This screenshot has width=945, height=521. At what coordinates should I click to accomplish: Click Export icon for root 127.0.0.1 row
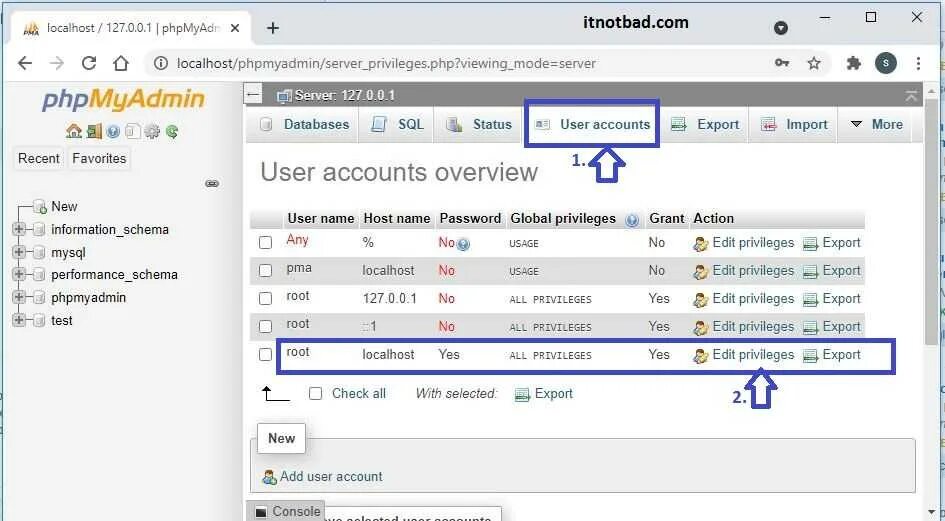coord(811,300)
